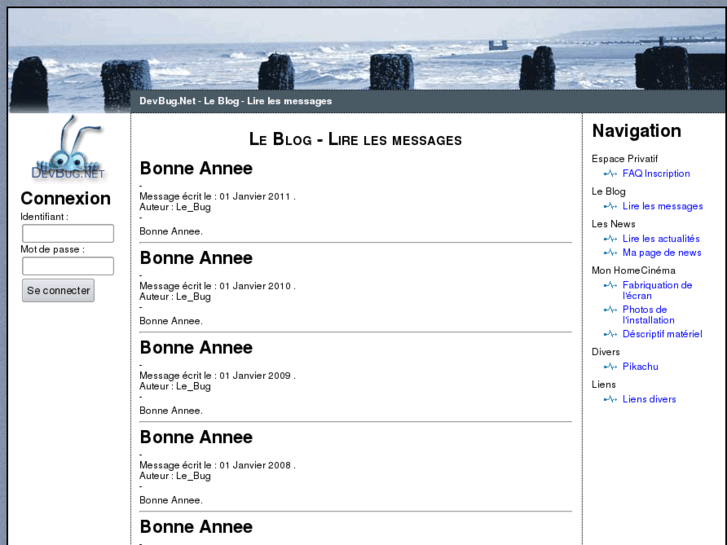Click the Navigation heading
The width and height of the screenshot is (727, 545).
coord(637,131)
